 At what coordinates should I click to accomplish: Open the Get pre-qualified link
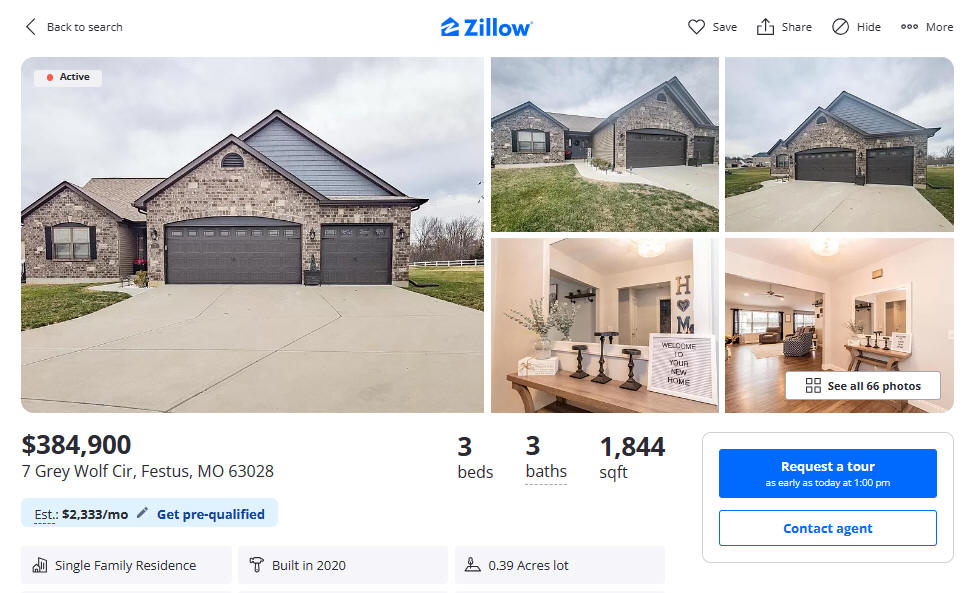211,514
